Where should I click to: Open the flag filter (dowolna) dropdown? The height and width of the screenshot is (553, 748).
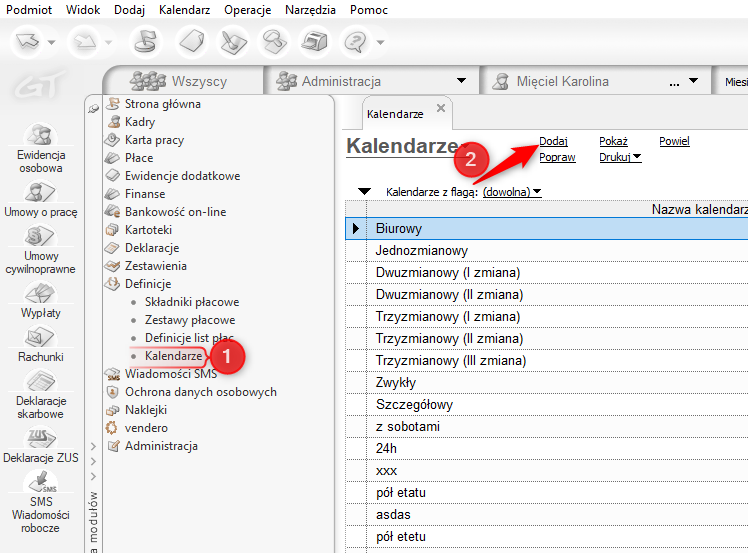tap(512, 192)
